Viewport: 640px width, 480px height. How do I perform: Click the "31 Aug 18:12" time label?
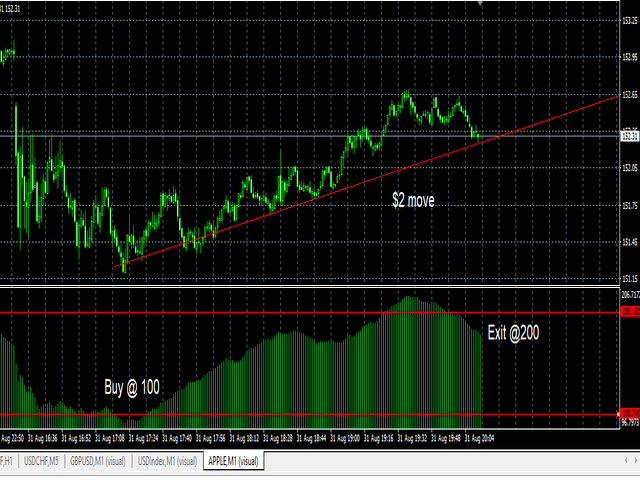click(x=244, y=439)
